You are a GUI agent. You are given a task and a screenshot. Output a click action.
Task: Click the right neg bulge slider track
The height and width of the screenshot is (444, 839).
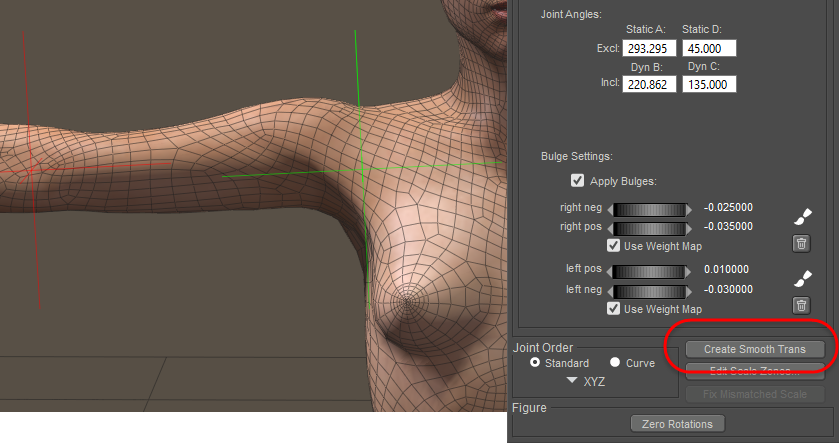pos(650,209)
